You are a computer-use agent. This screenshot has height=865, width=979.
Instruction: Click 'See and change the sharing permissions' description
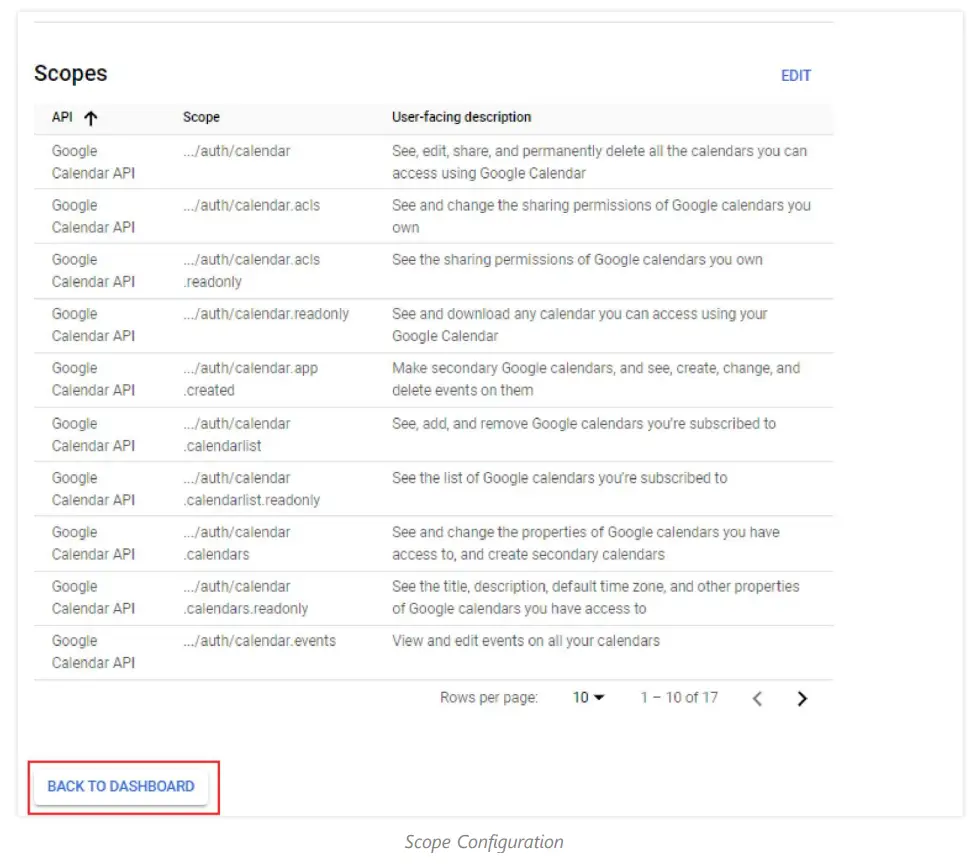(601, 216)
